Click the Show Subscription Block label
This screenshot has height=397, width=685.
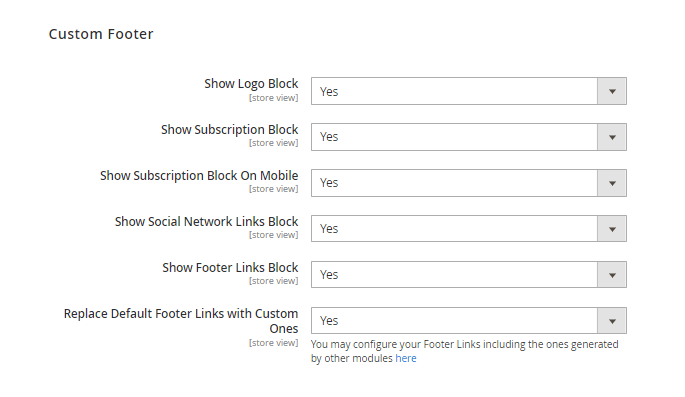[229, 130]
